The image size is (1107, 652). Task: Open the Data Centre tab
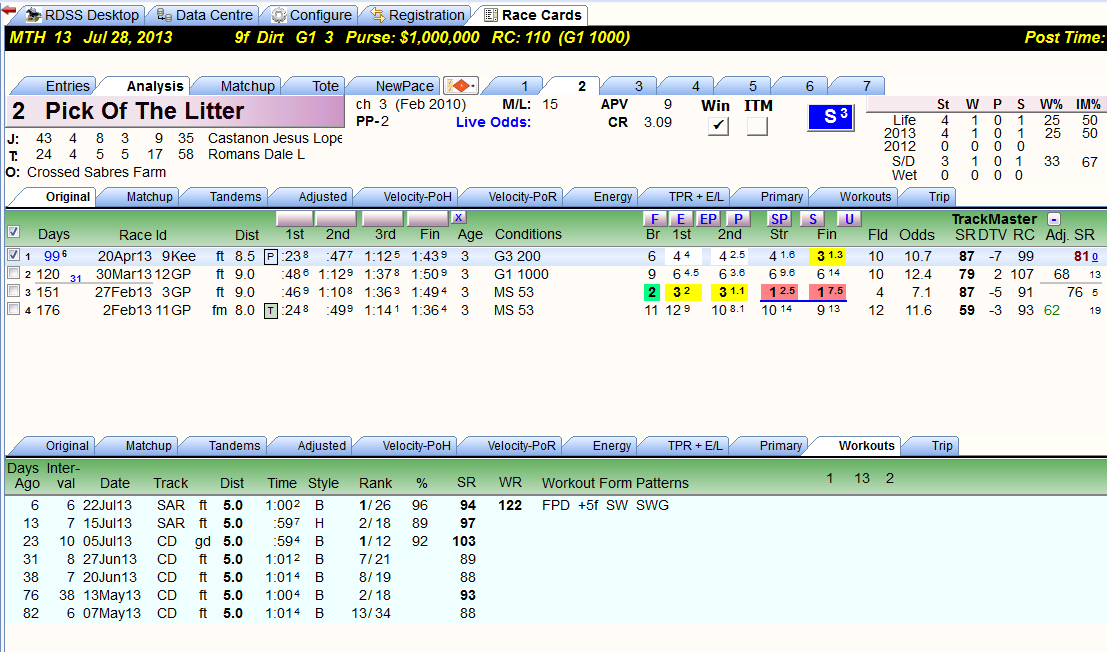coord(205,15)
